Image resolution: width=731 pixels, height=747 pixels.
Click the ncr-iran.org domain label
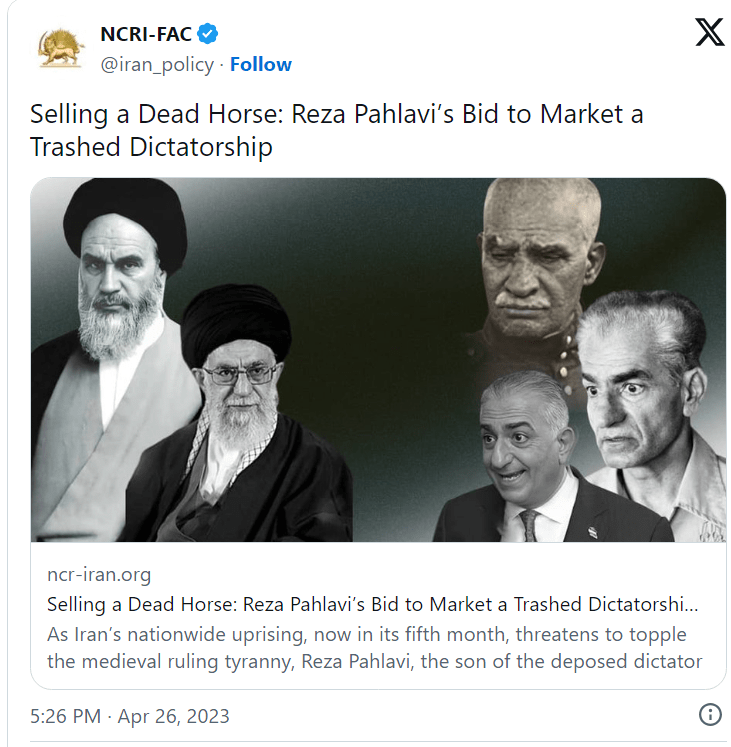click(x=99, y=575)
